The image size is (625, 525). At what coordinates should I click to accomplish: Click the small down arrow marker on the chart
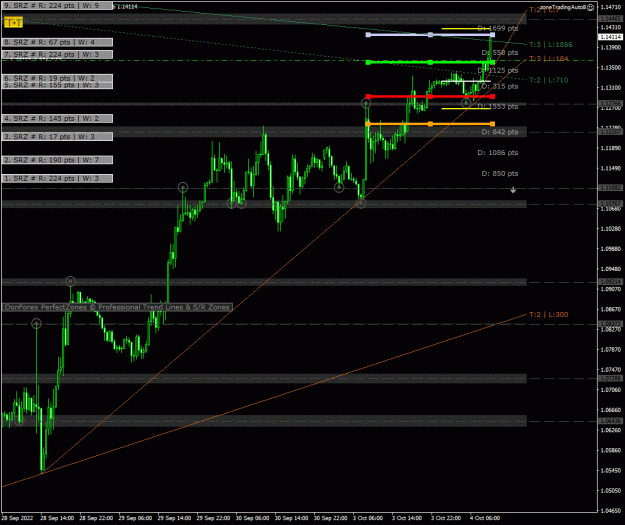point(513,191)
